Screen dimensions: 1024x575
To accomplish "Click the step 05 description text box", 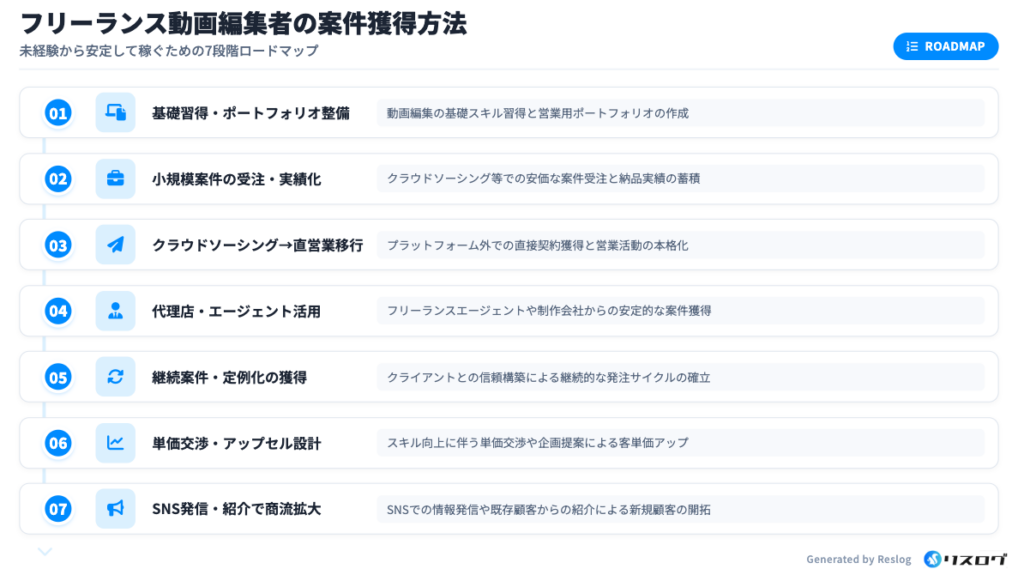I will (x=680, y=377).
